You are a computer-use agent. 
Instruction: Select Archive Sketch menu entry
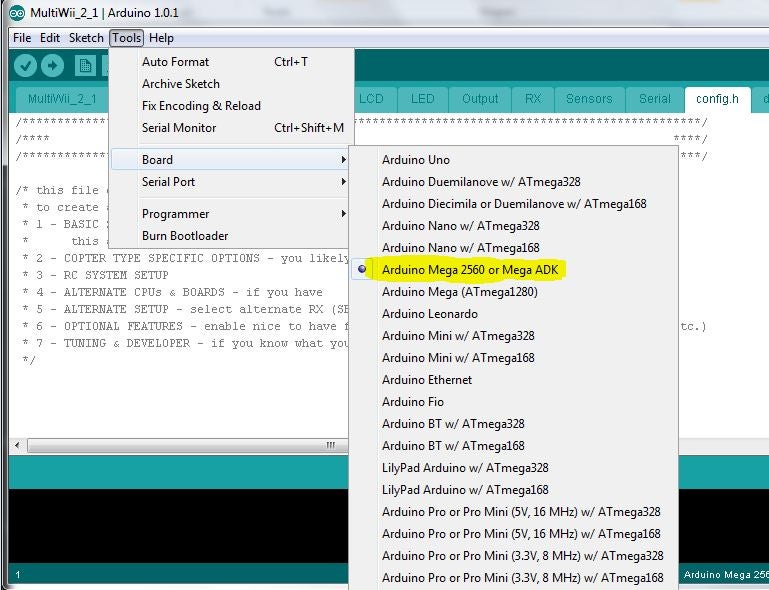pos(231,84)
